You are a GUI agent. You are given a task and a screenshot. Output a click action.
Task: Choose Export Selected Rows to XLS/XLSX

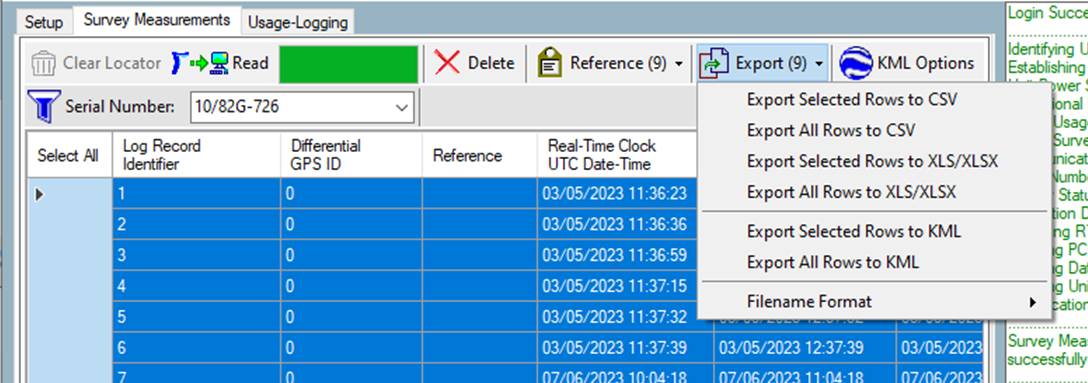[872, 161]
